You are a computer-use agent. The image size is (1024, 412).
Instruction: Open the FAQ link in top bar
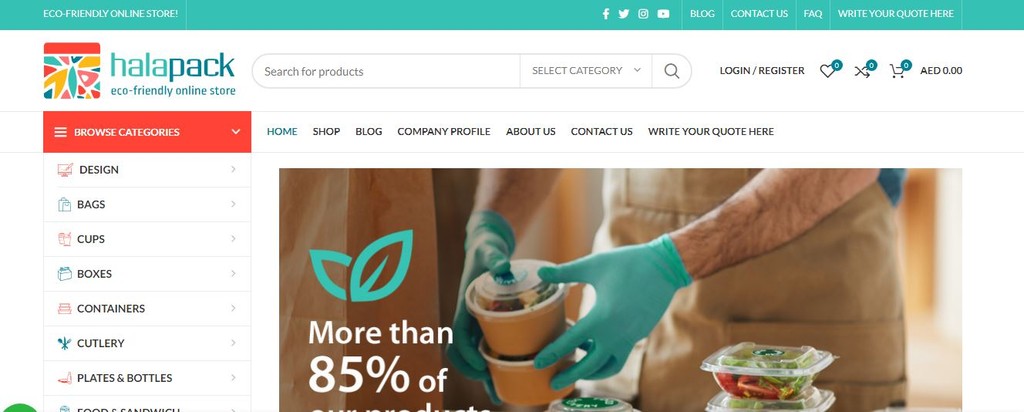click(812, 14)
